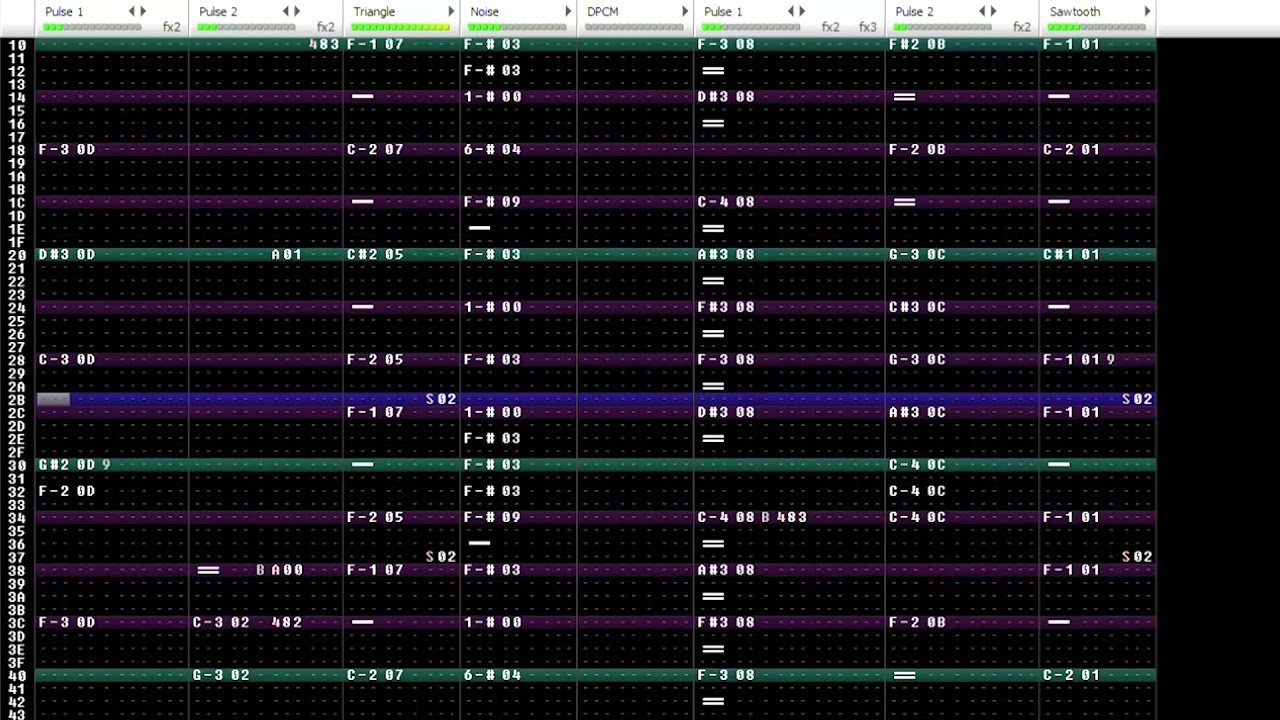
Task: Click effect 482 on row 3C
Action: (287, 622)
